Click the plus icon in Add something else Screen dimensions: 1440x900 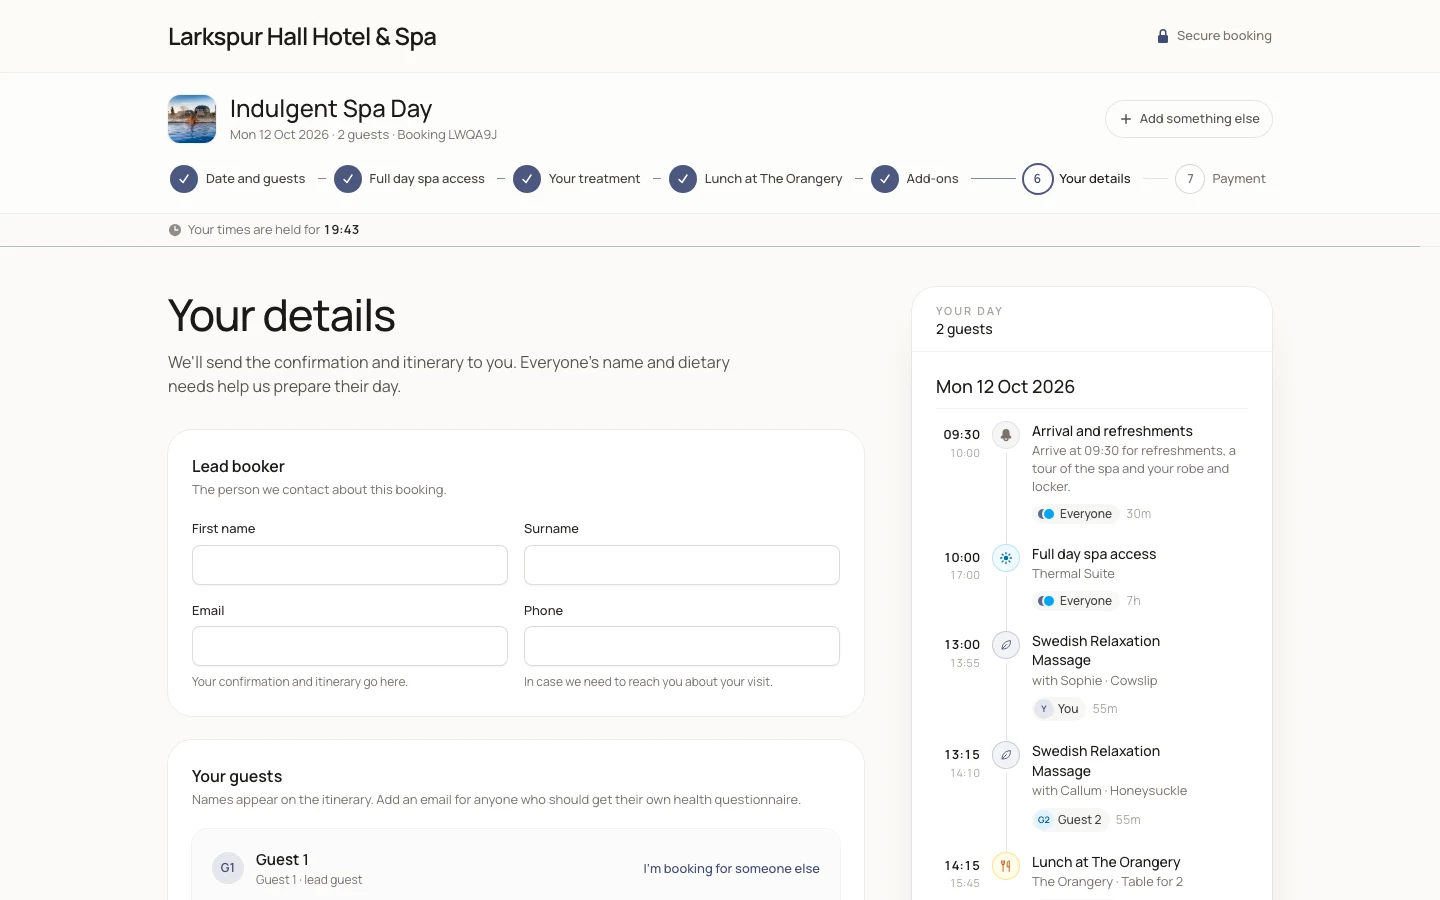coord(1126,119)
